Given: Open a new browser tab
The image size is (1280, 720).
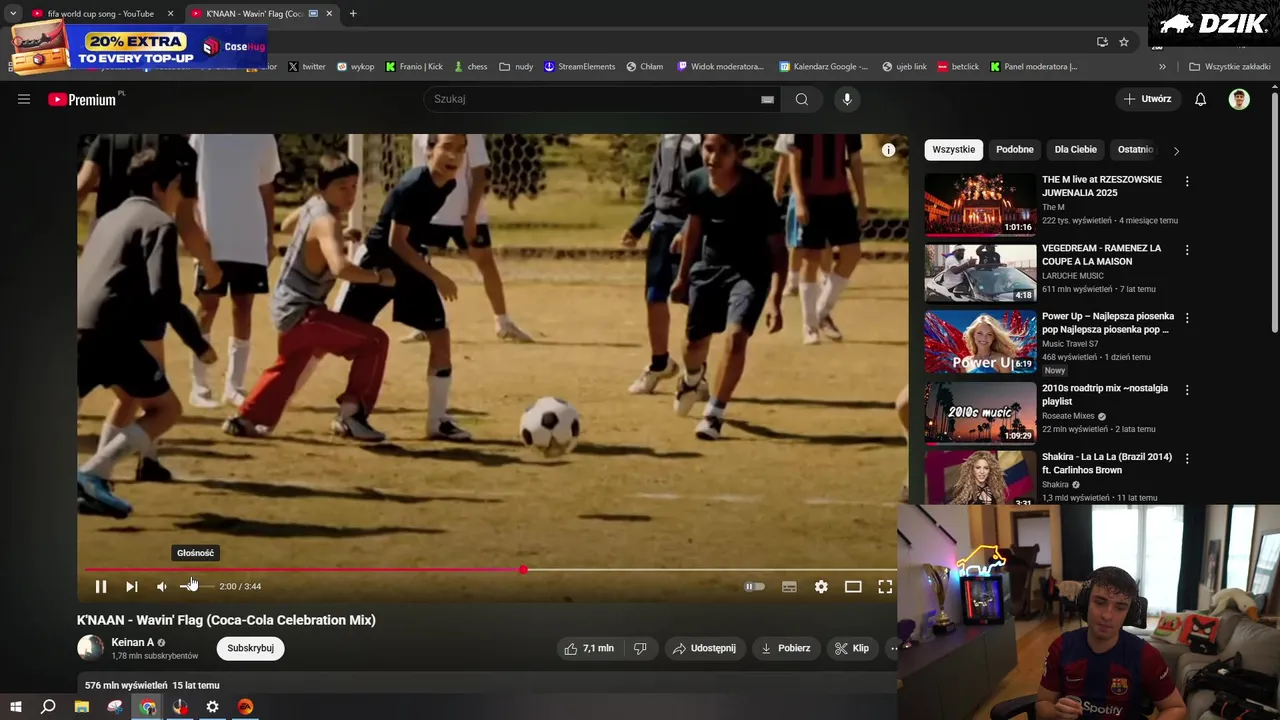Looking at the screenshot, I should pyautogui.click(x=353, y=14).
